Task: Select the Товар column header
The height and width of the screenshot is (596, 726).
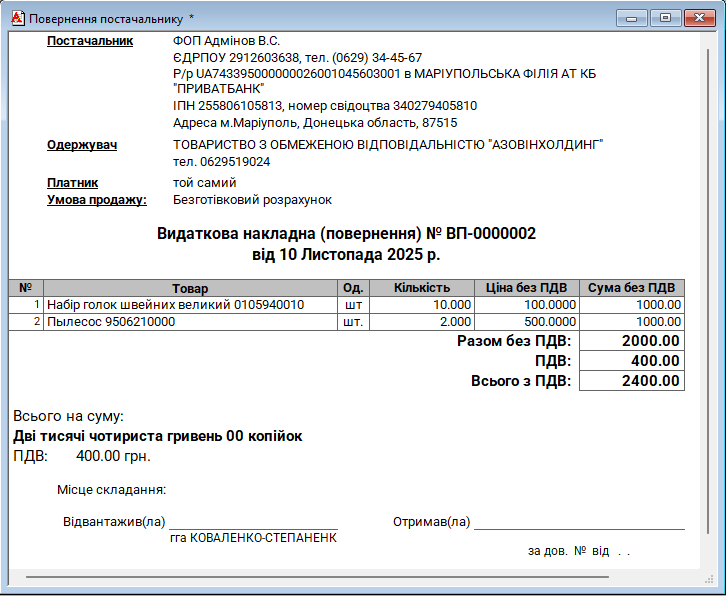Action: click(190, 288)
